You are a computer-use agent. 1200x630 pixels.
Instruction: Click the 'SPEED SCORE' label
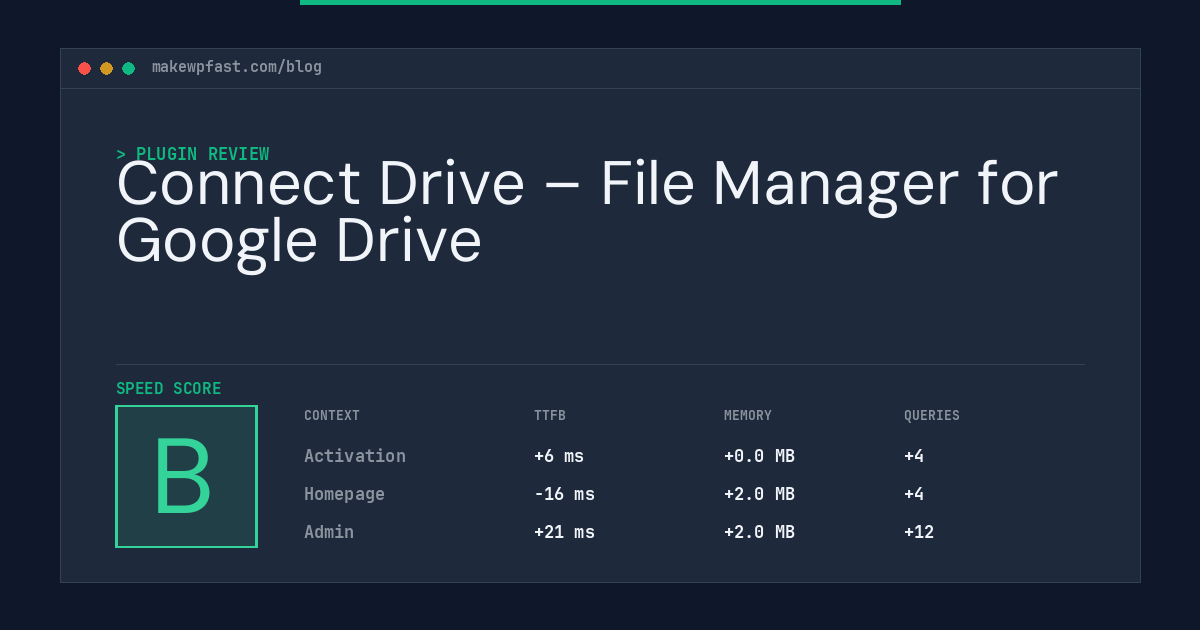[x=169, y=389]
